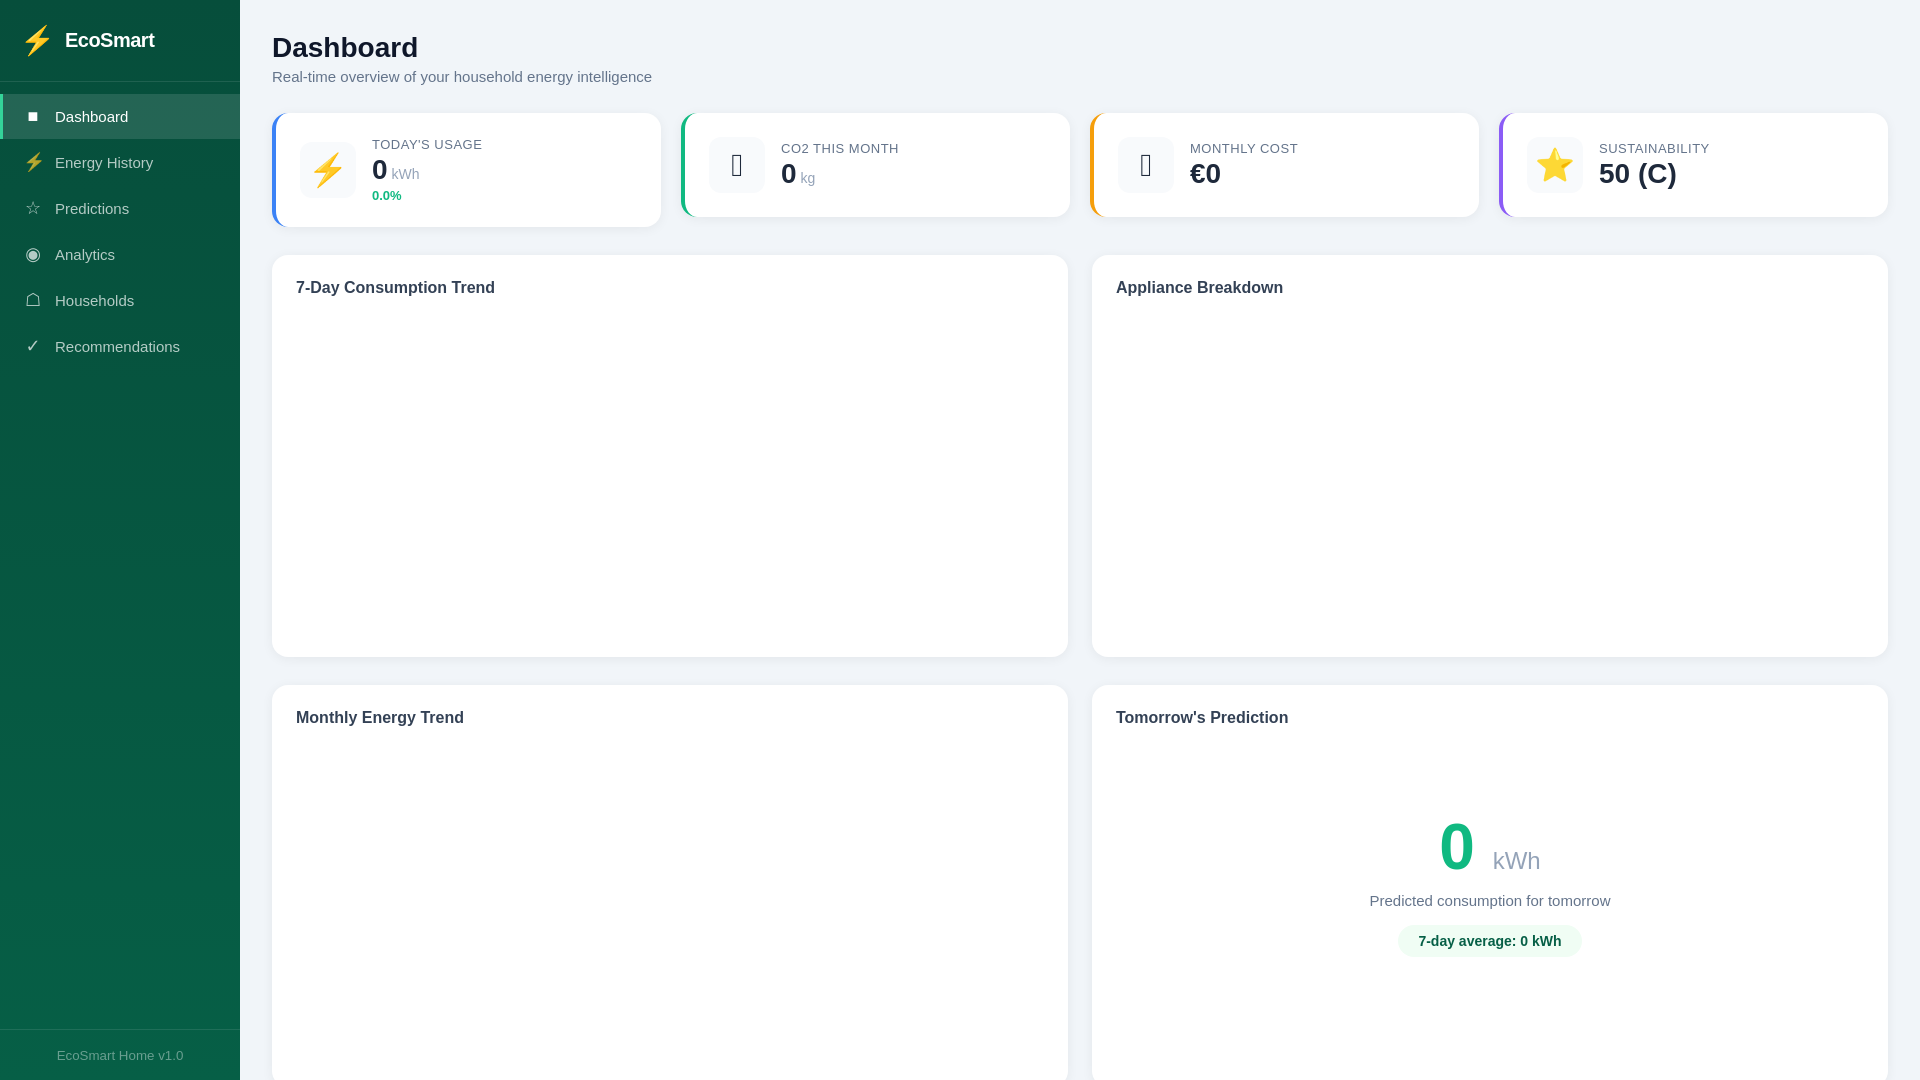This screenshot has width=1920, height=1080.
Task: Go to Energy History page
Action: click(x=120, y=162)
